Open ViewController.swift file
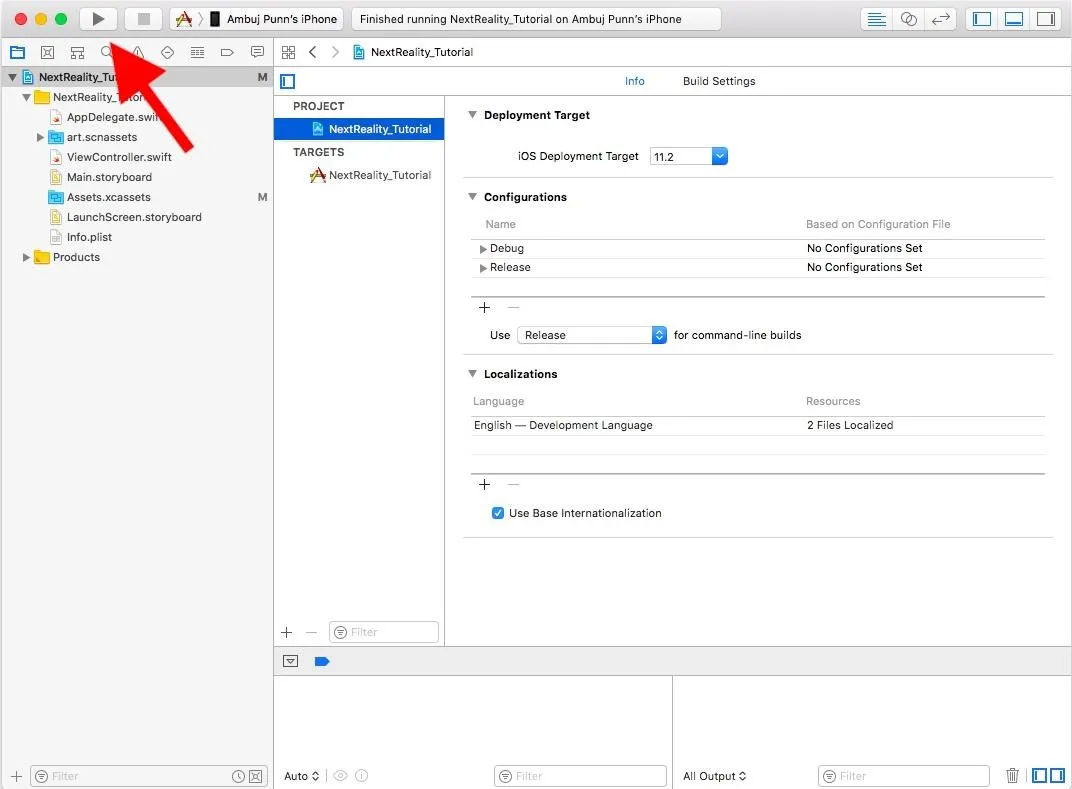1072x789 pixels. 119,157
